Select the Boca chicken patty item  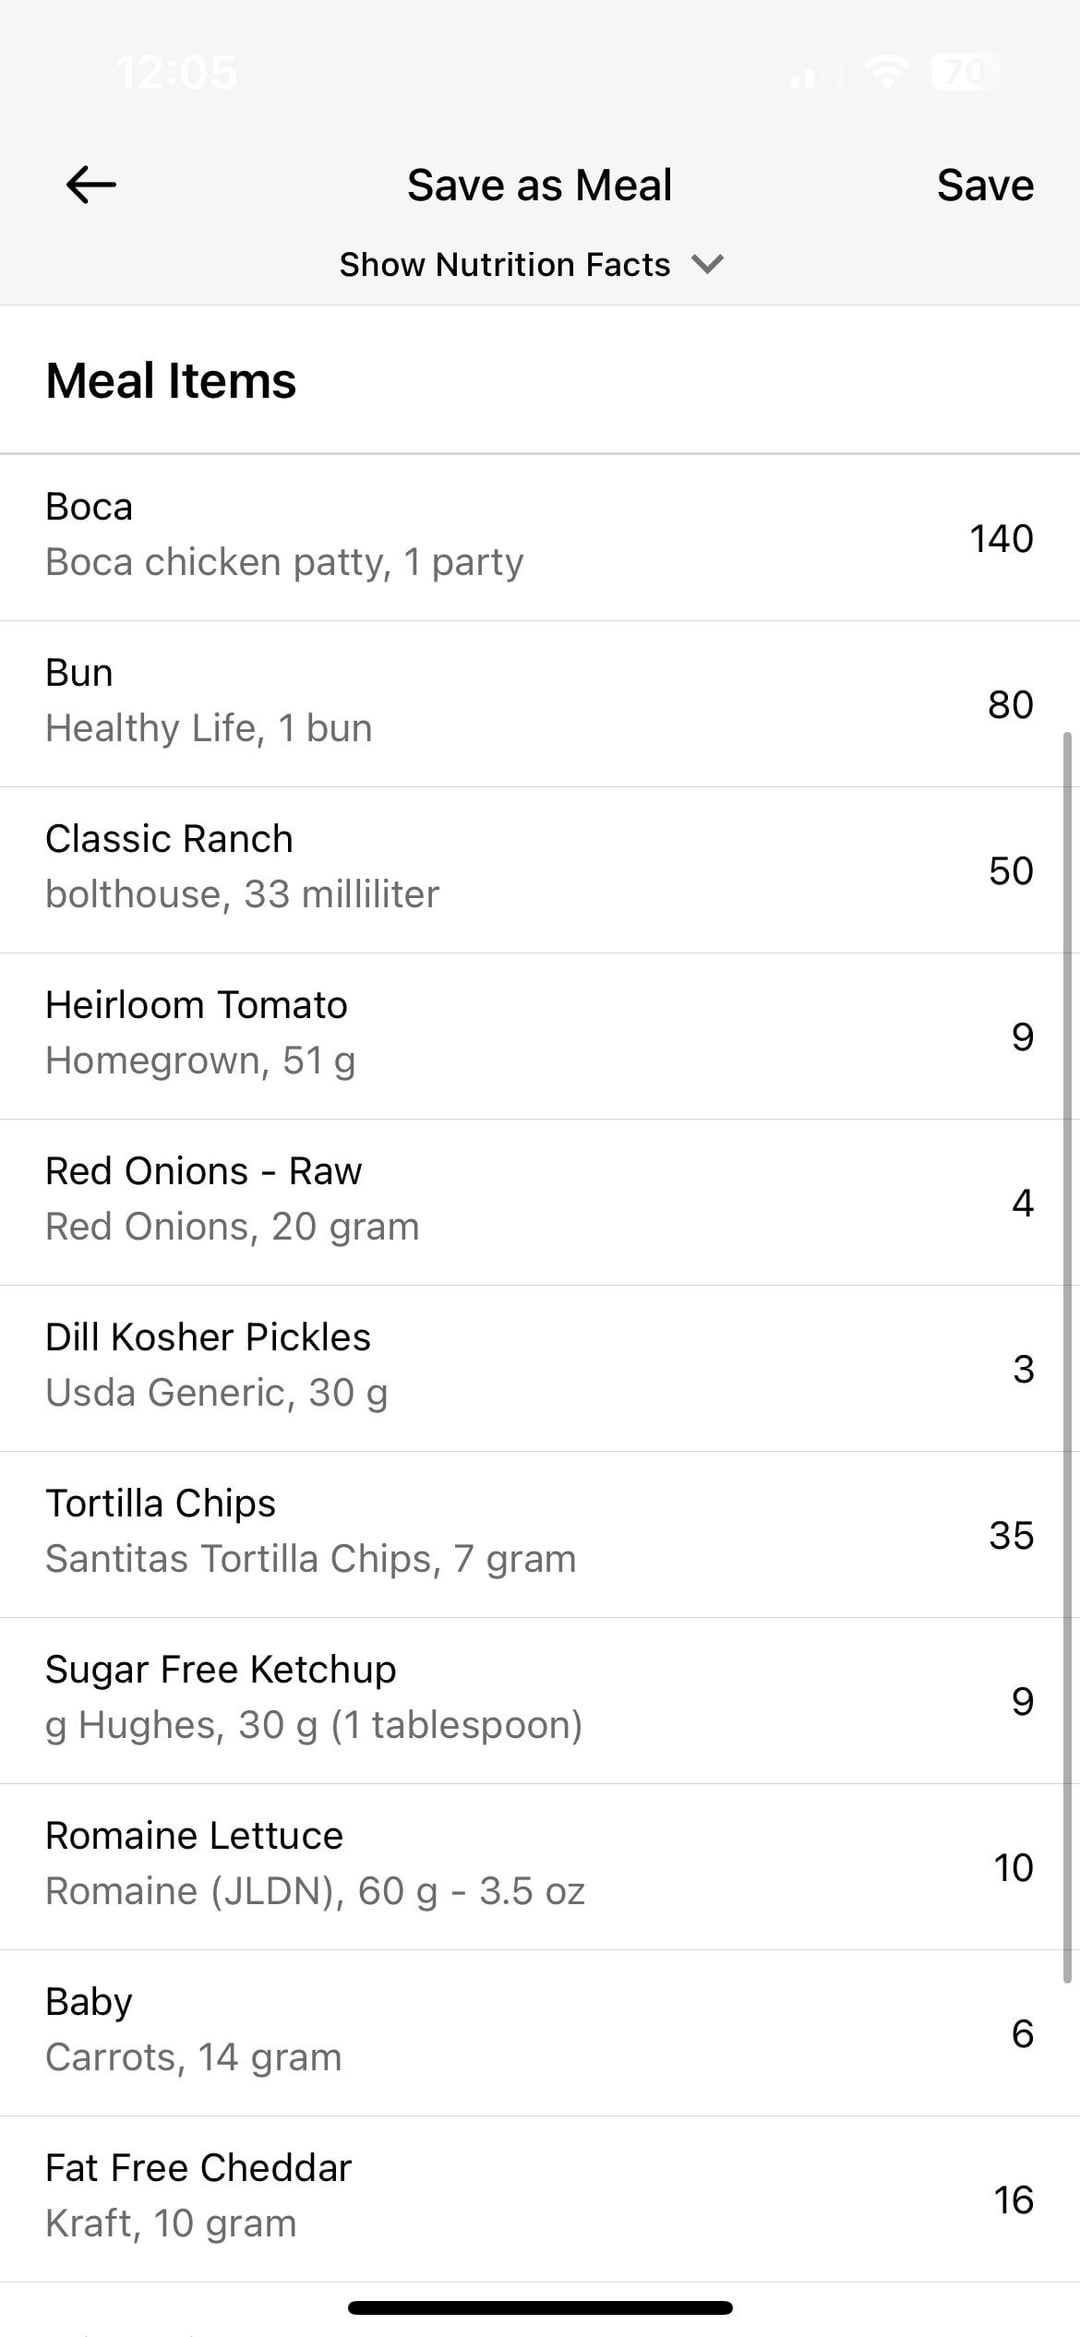(540, 537)
